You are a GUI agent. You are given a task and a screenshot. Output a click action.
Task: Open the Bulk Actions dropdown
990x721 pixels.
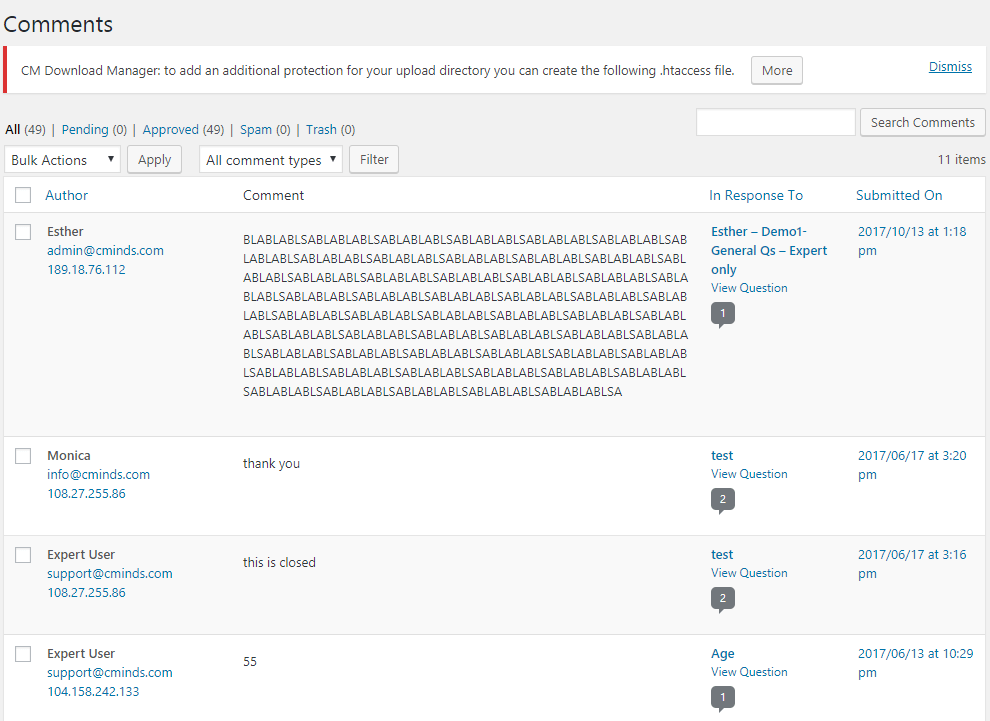coord(62,160)
